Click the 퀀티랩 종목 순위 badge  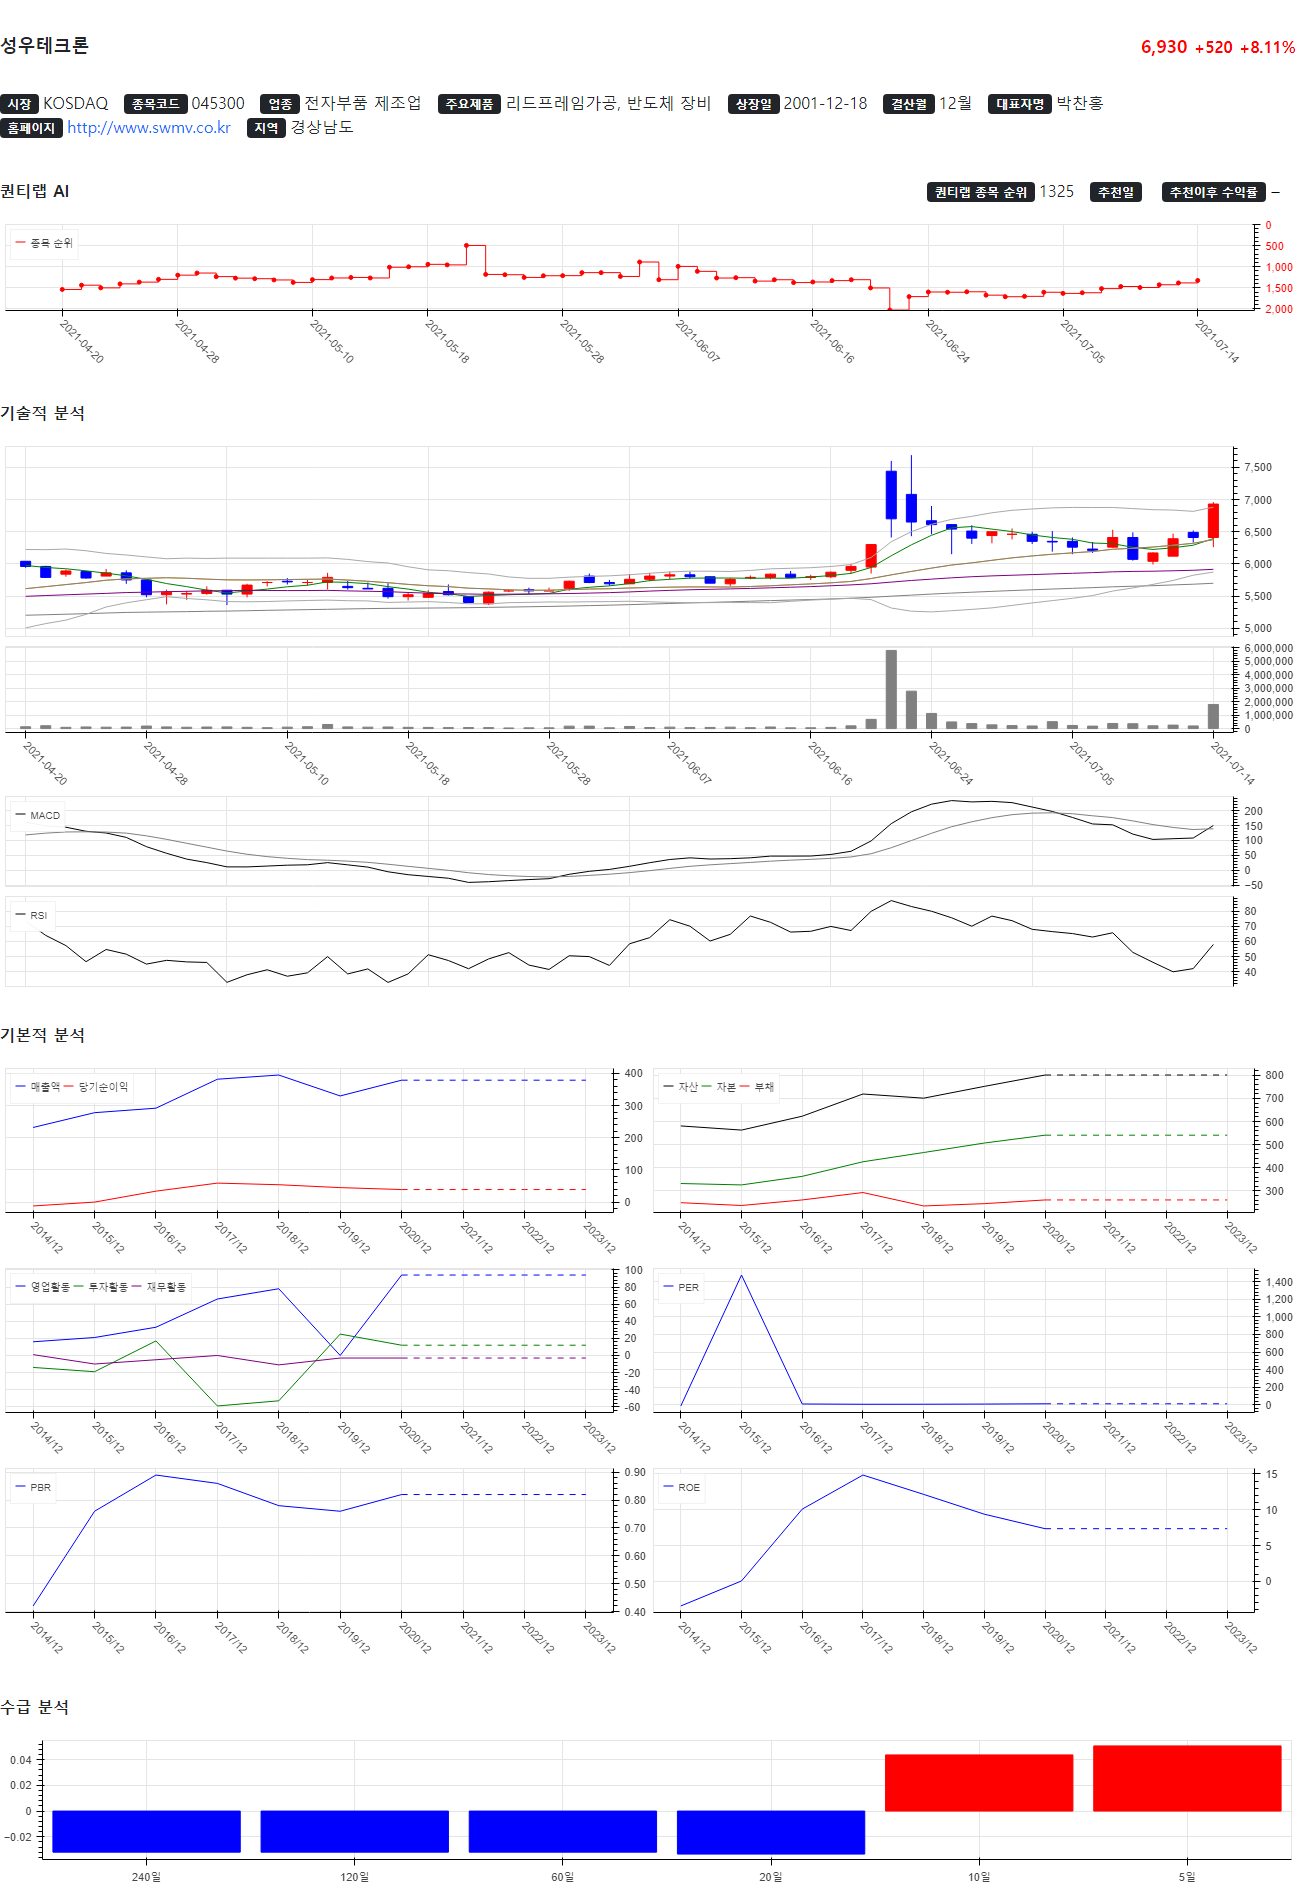coord(981,192)
